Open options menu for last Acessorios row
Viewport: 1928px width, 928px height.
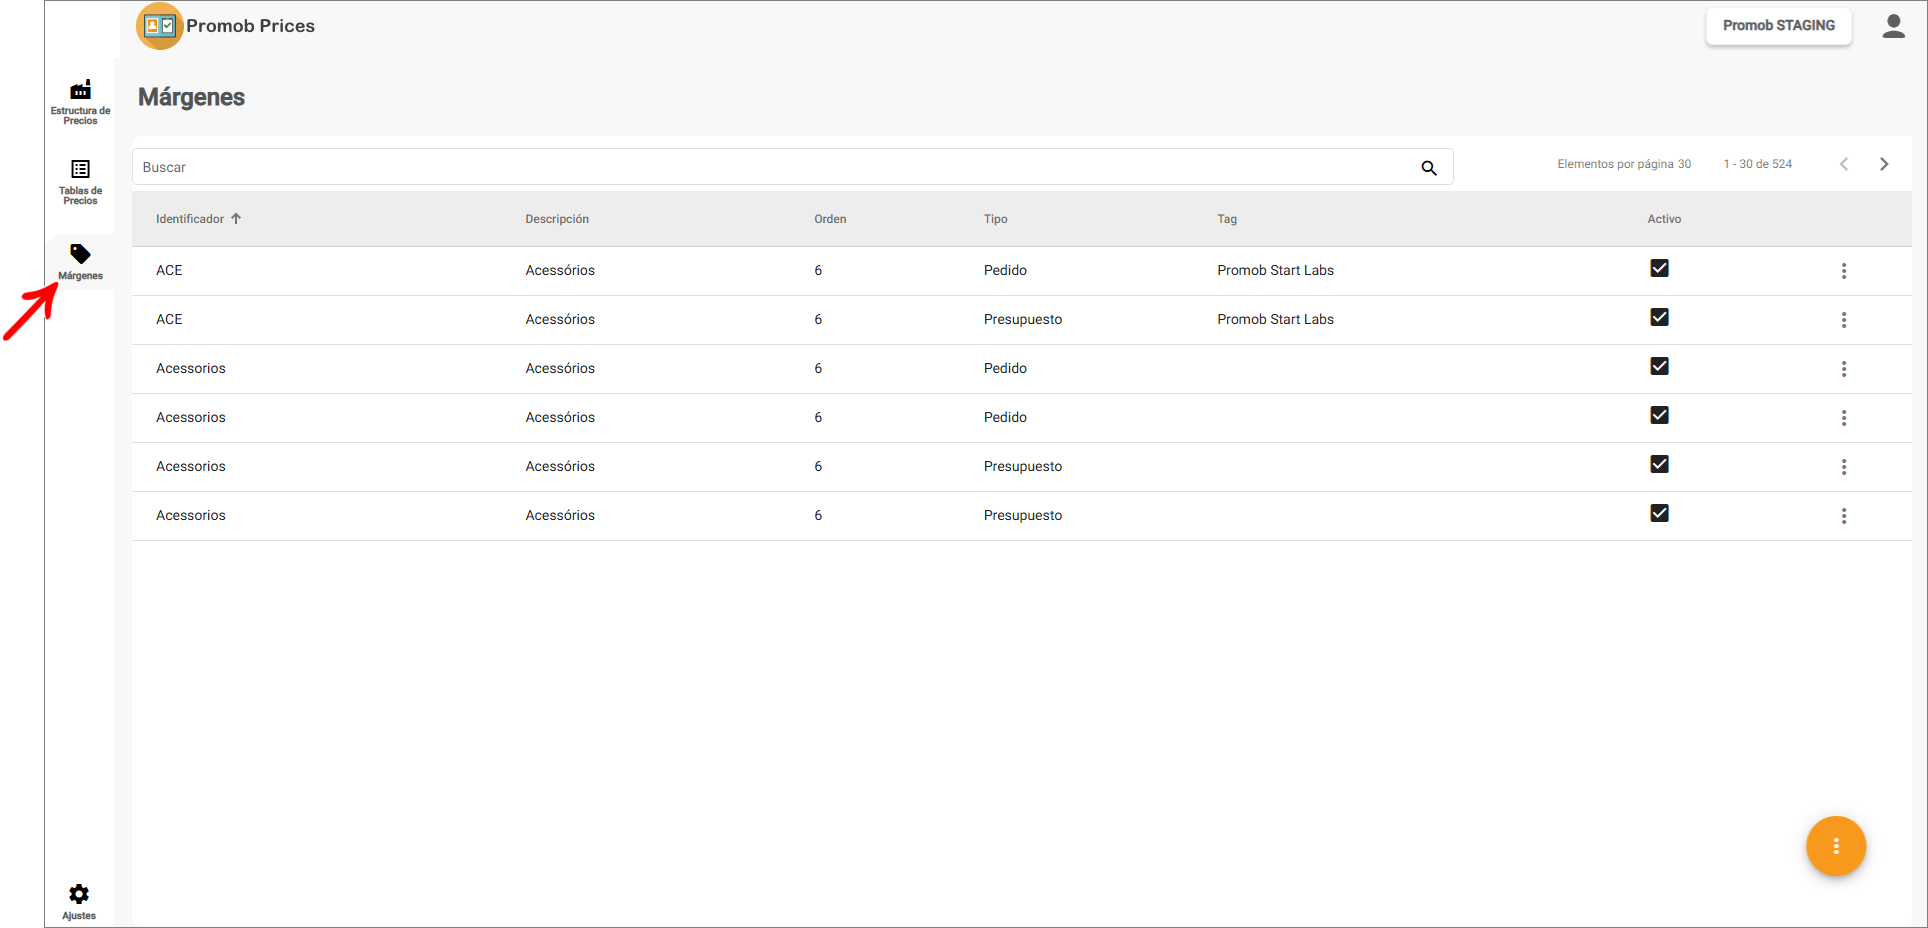click(1843, 516)
